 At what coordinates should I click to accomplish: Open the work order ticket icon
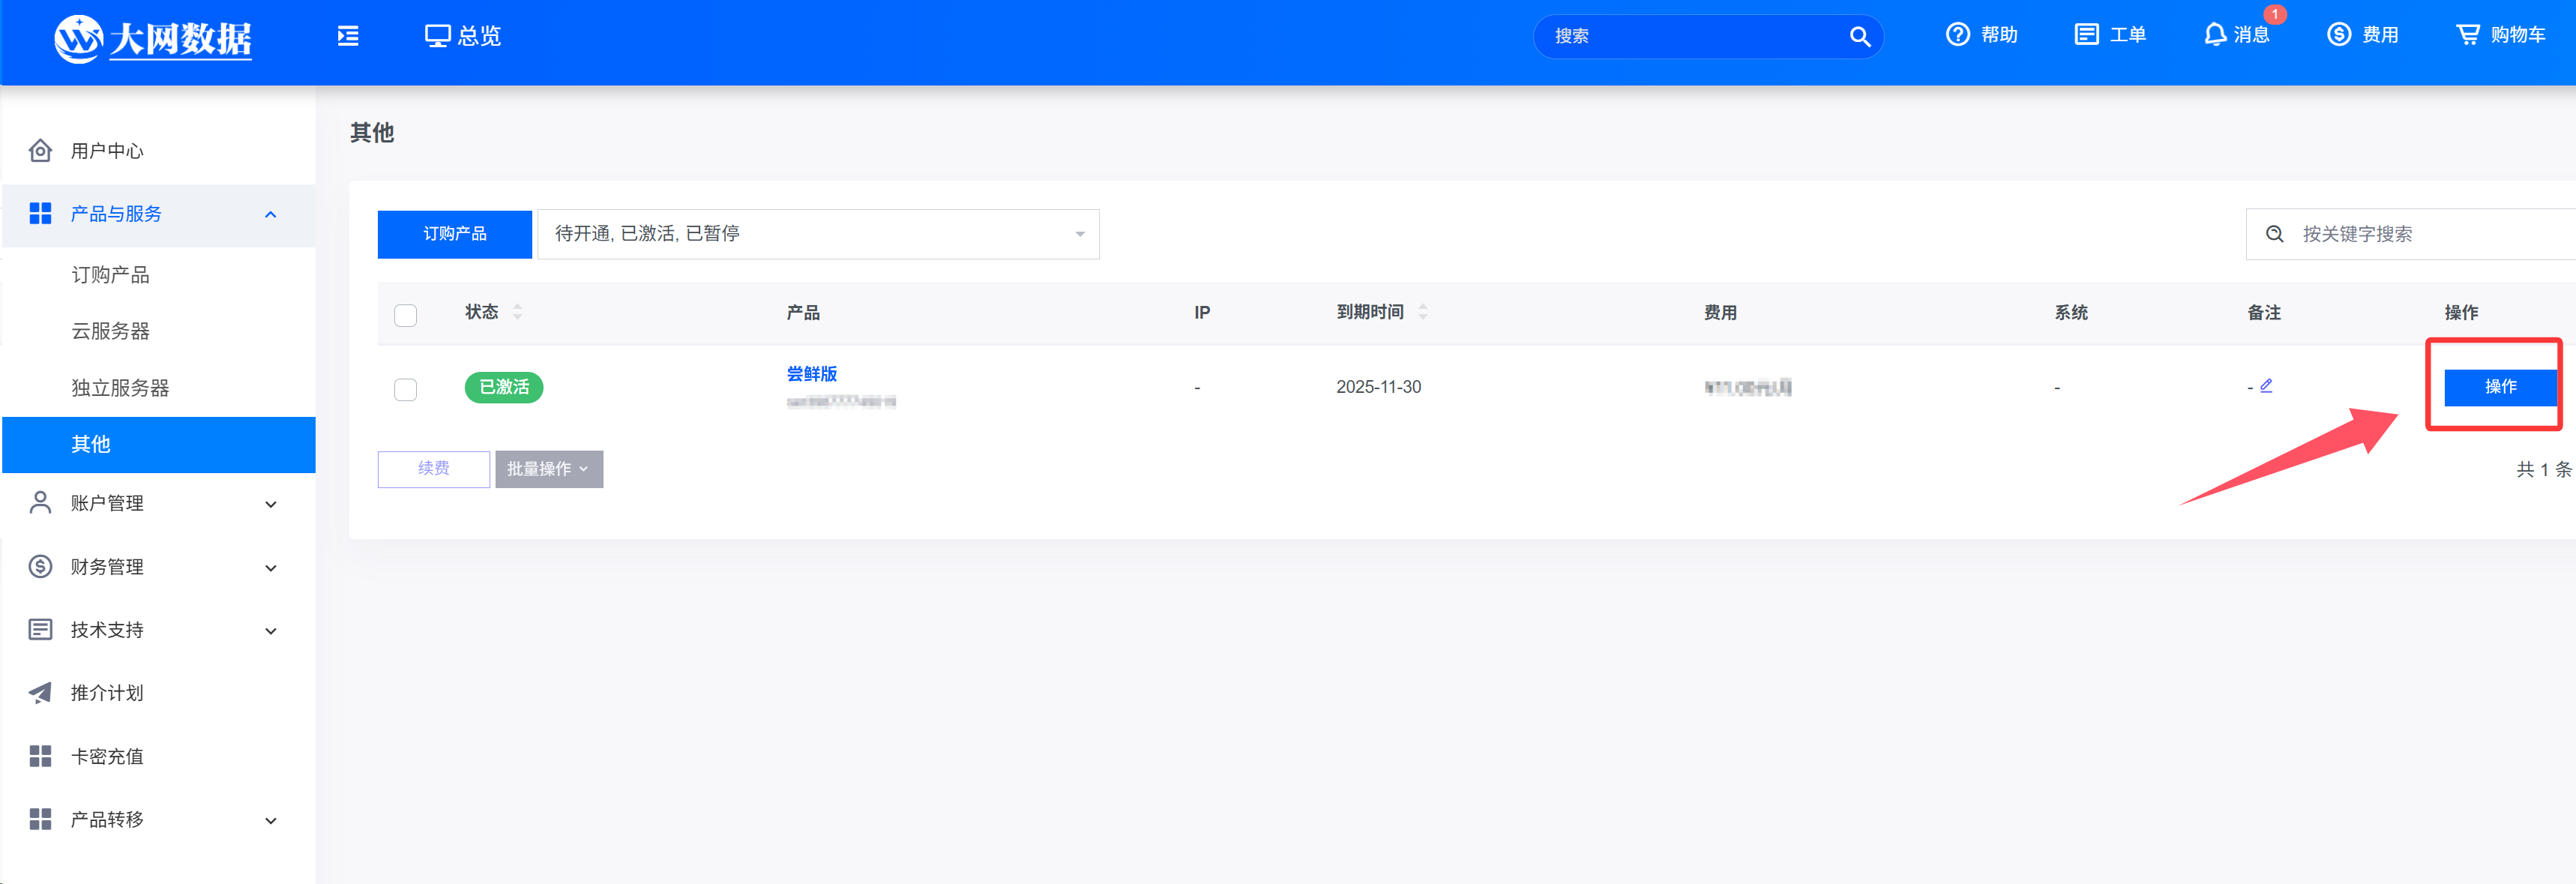tap(2086, 35)
